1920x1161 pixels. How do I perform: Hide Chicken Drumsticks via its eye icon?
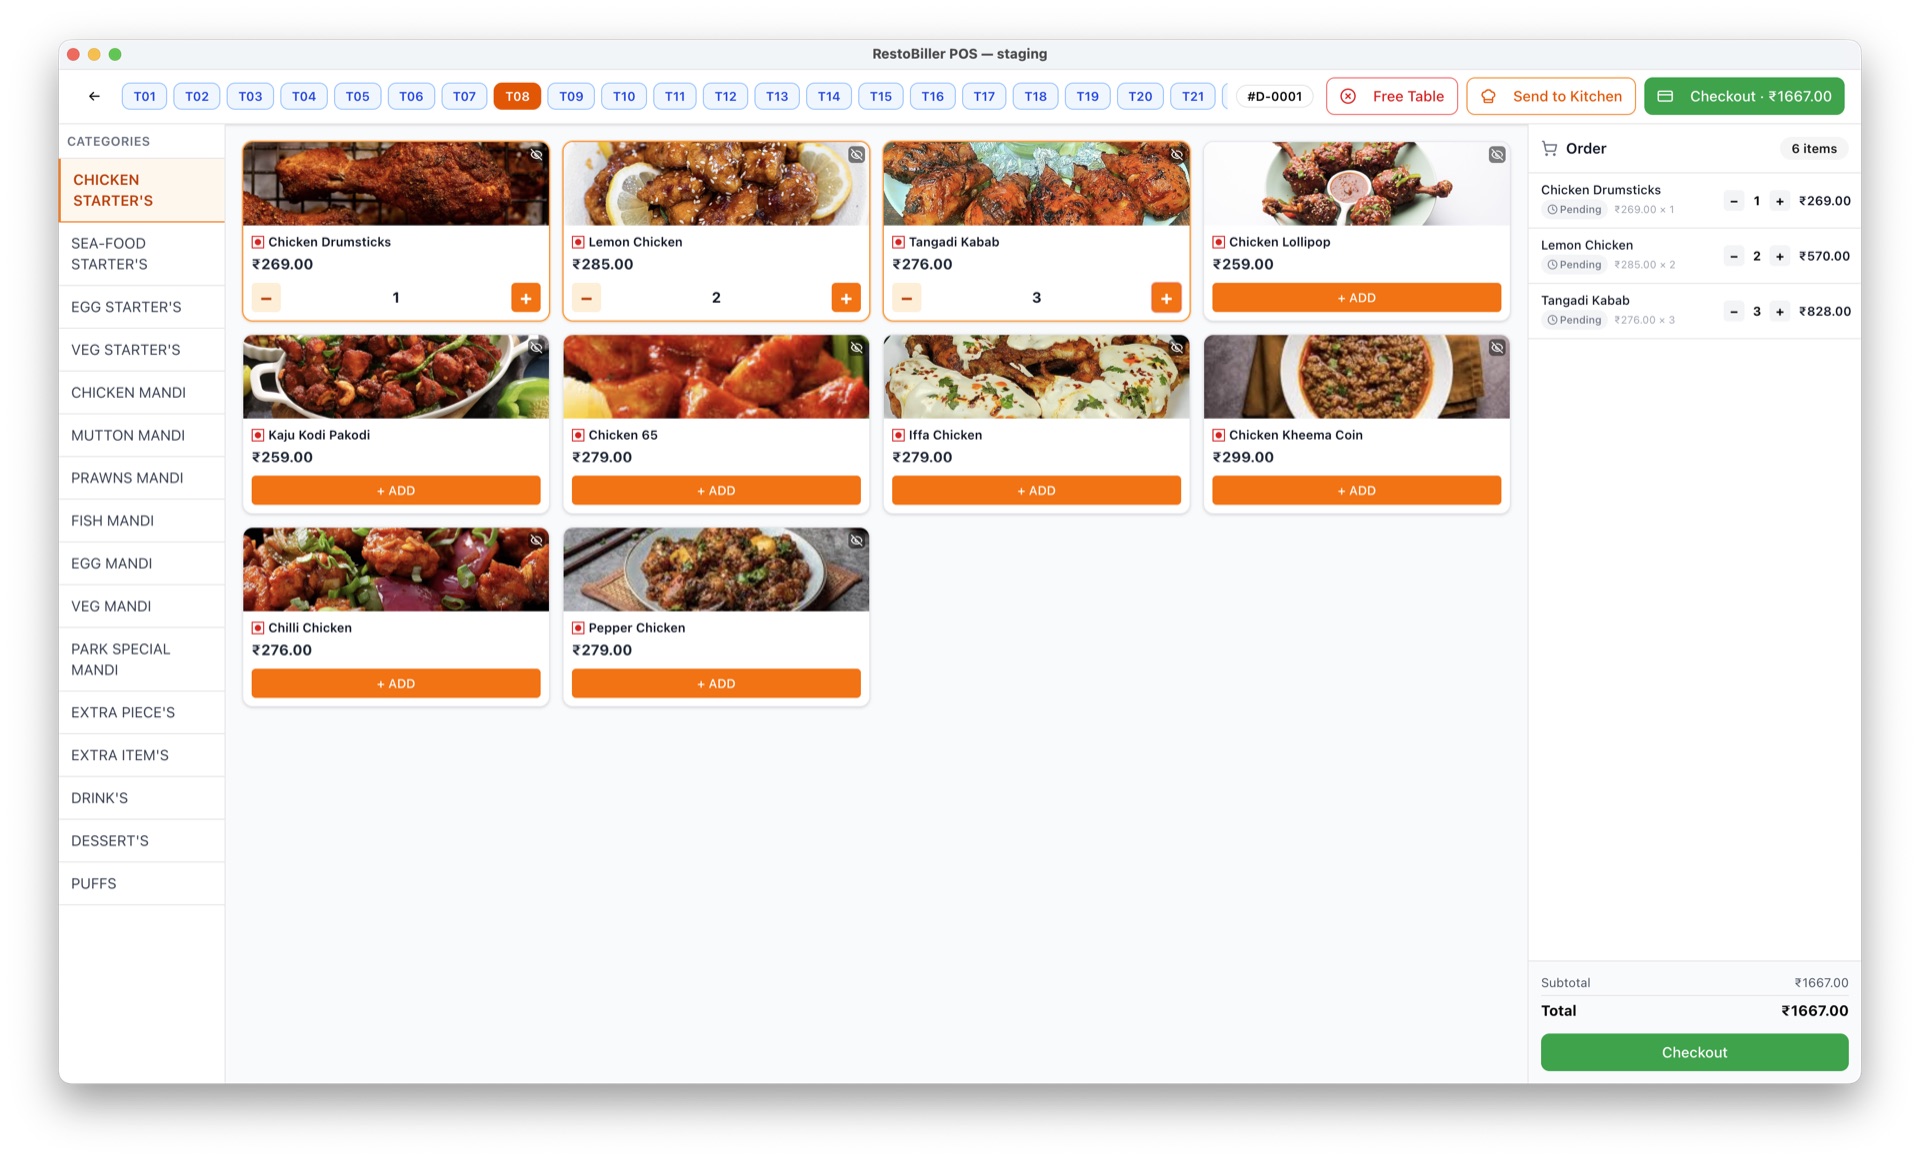(x=537, y=155)
